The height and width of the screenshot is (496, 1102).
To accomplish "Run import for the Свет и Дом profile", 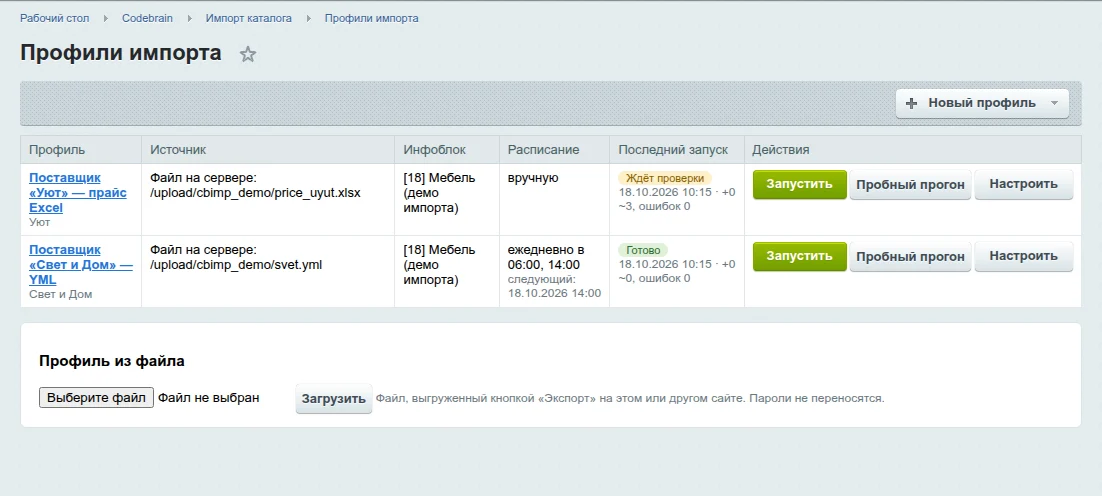I will [x=799, y=256].
